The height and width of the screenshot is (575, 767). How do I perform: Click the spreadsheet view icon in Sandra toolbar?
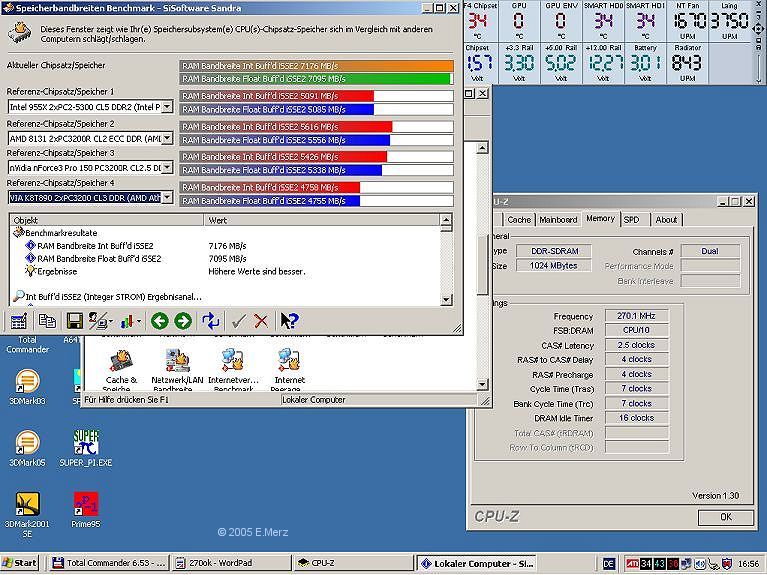[x=19, y=321]
